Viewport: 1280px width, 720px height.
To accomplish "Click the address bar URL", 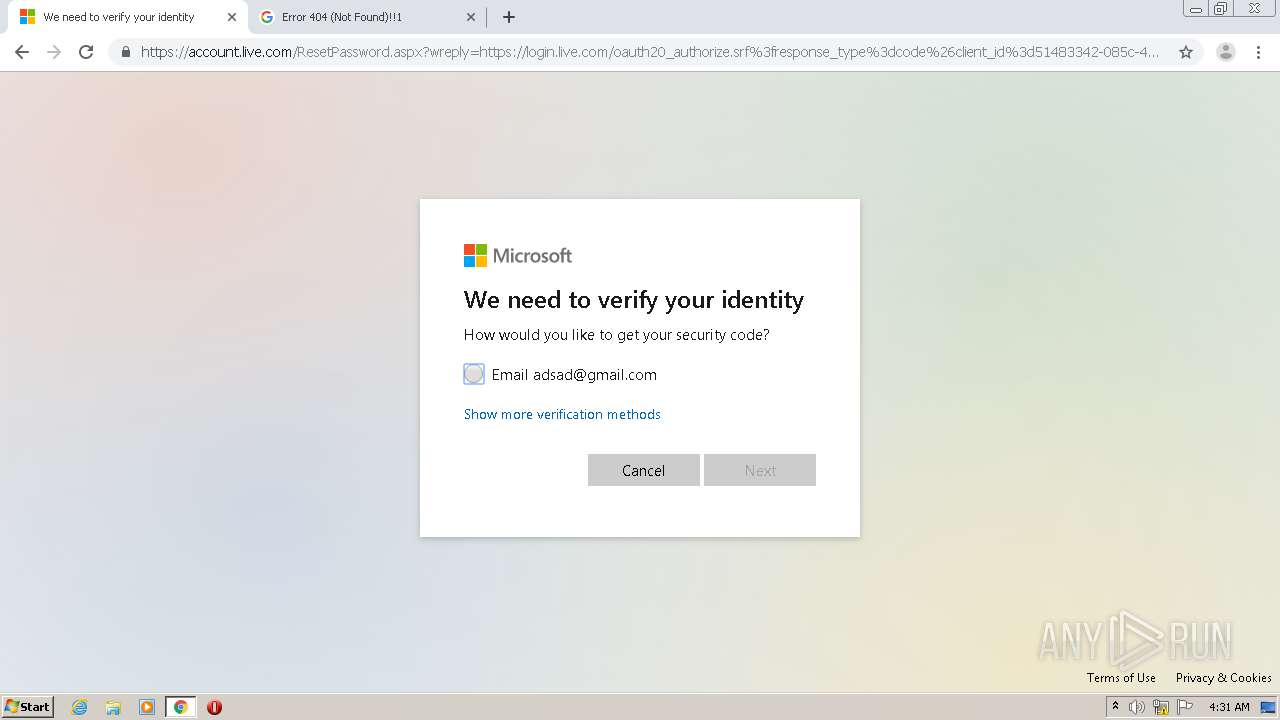I will pos(650,52).
